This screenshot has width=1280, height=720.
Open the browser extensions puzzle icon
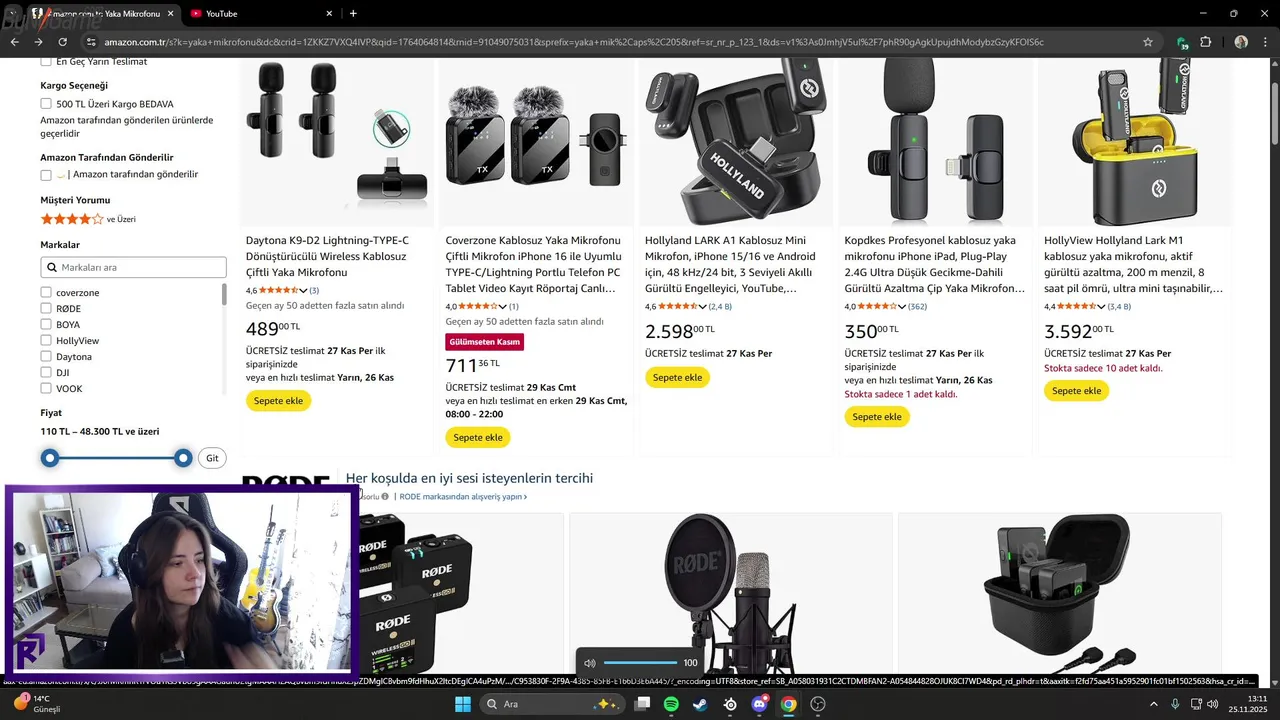point(1206,42)
